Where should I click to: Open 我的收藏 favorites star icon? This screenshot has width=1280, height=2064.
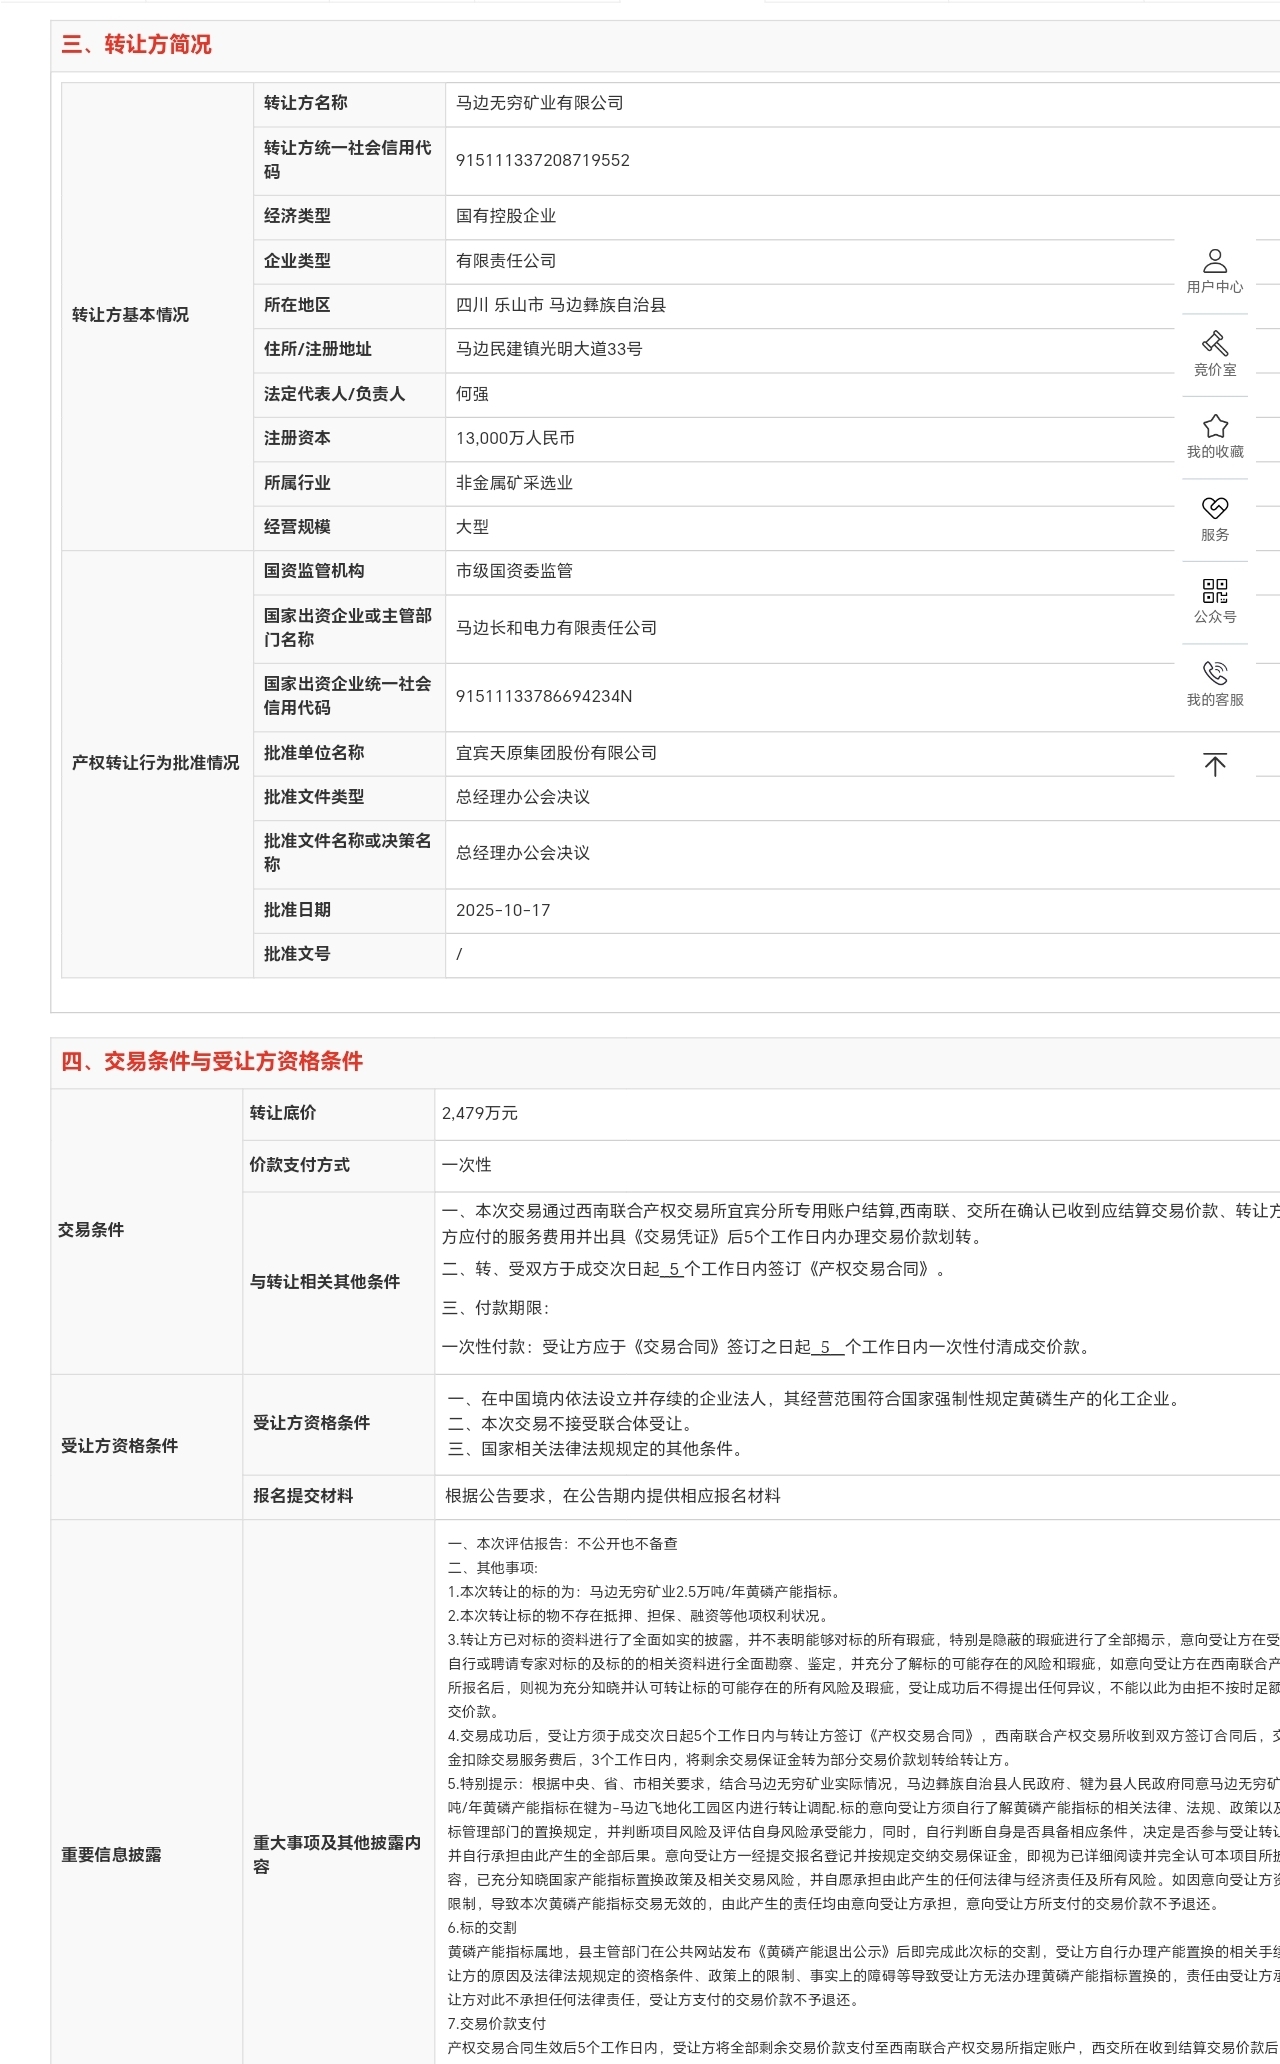pos(1215,437)
